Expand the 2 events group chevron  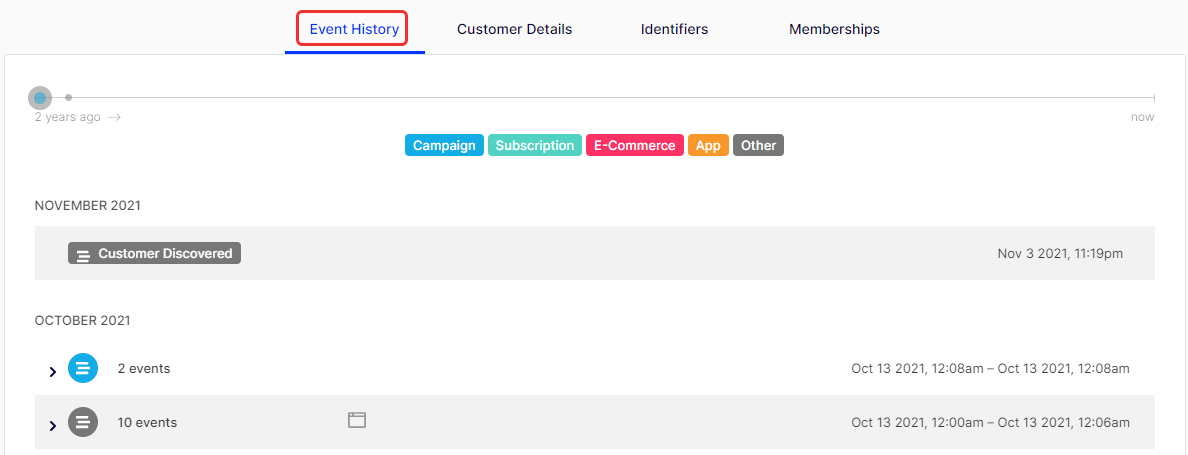tap(52, 372)
